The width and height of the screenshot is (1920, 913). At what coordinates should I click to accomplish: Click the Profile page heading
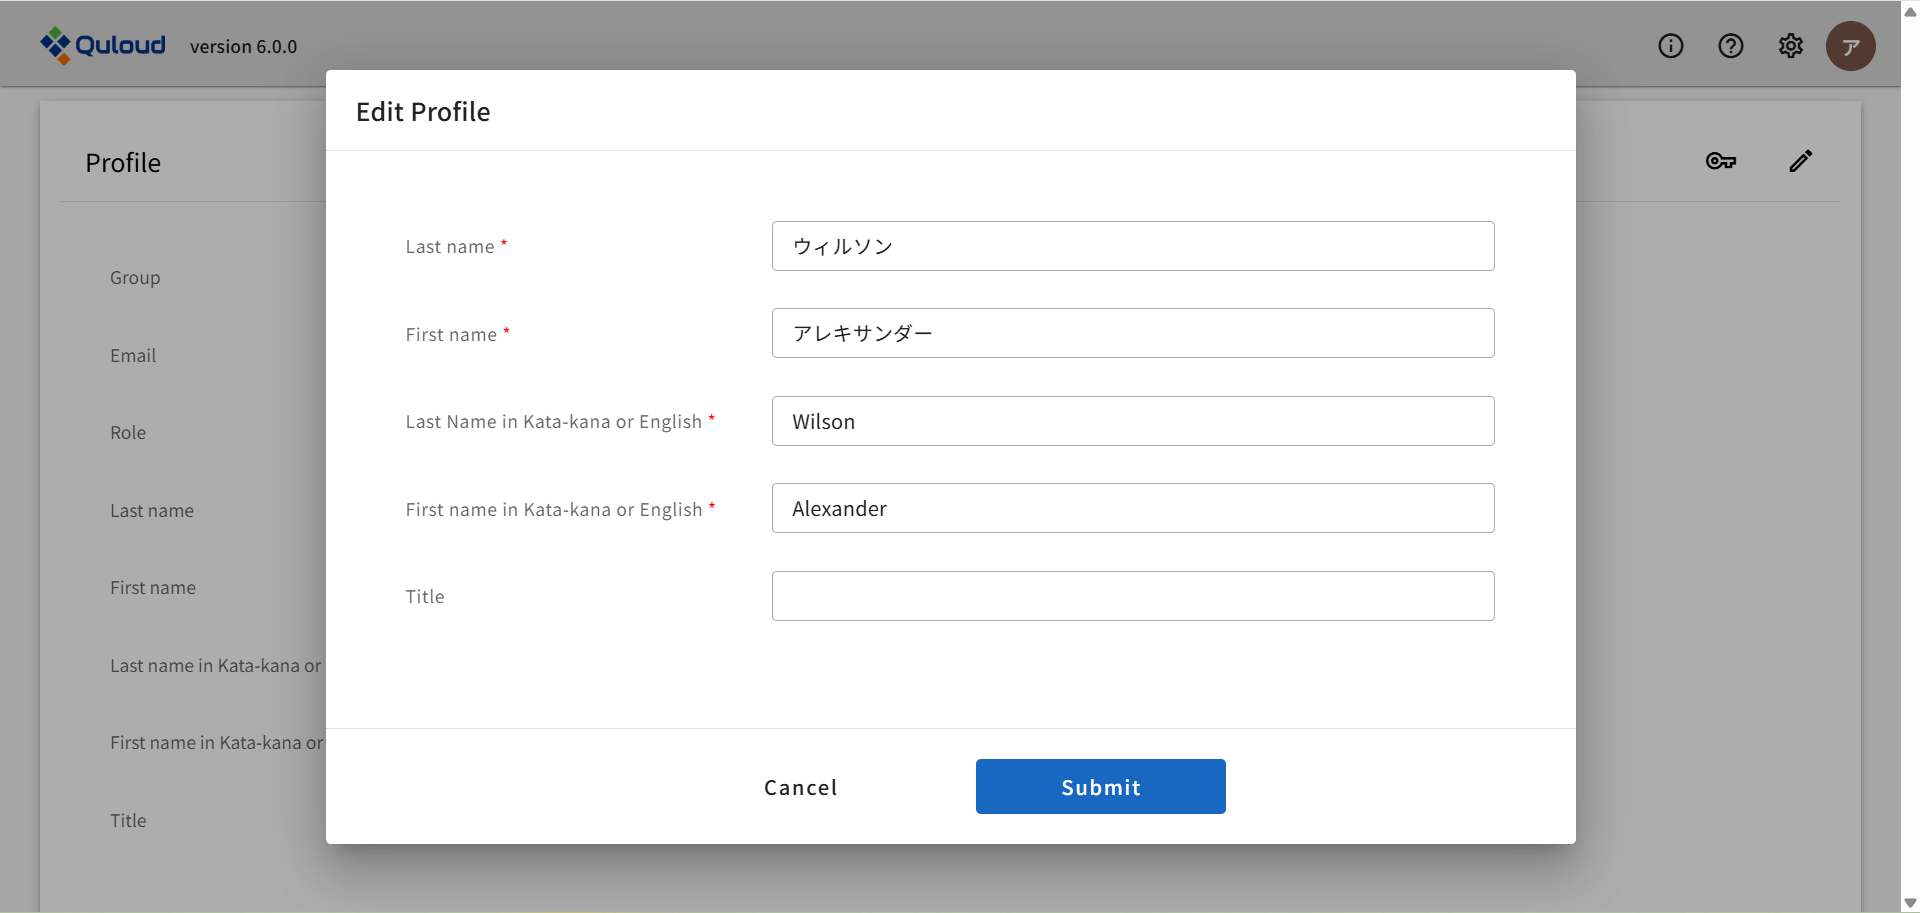(123, 163)
